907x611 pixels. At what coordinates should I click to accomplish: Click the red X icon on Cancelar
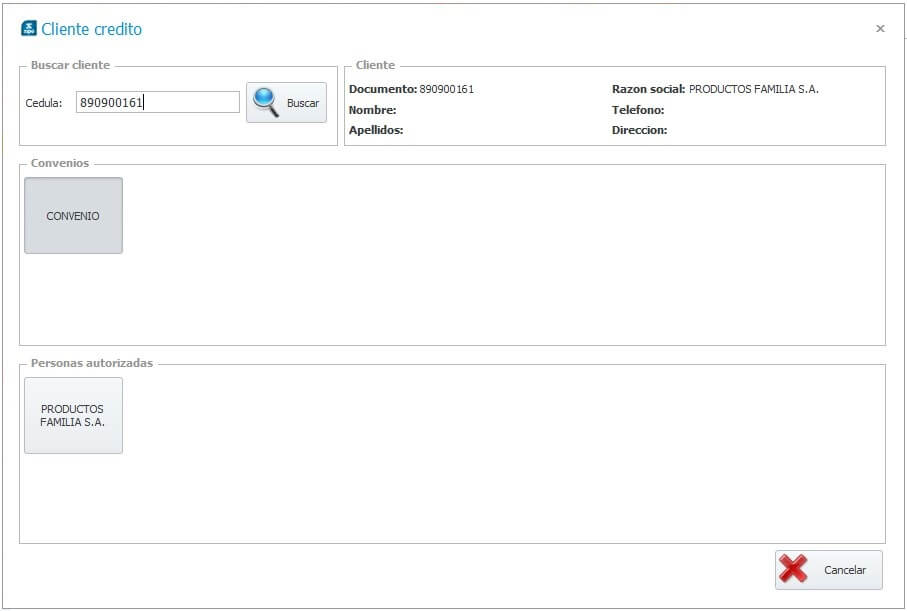point(793,569)
